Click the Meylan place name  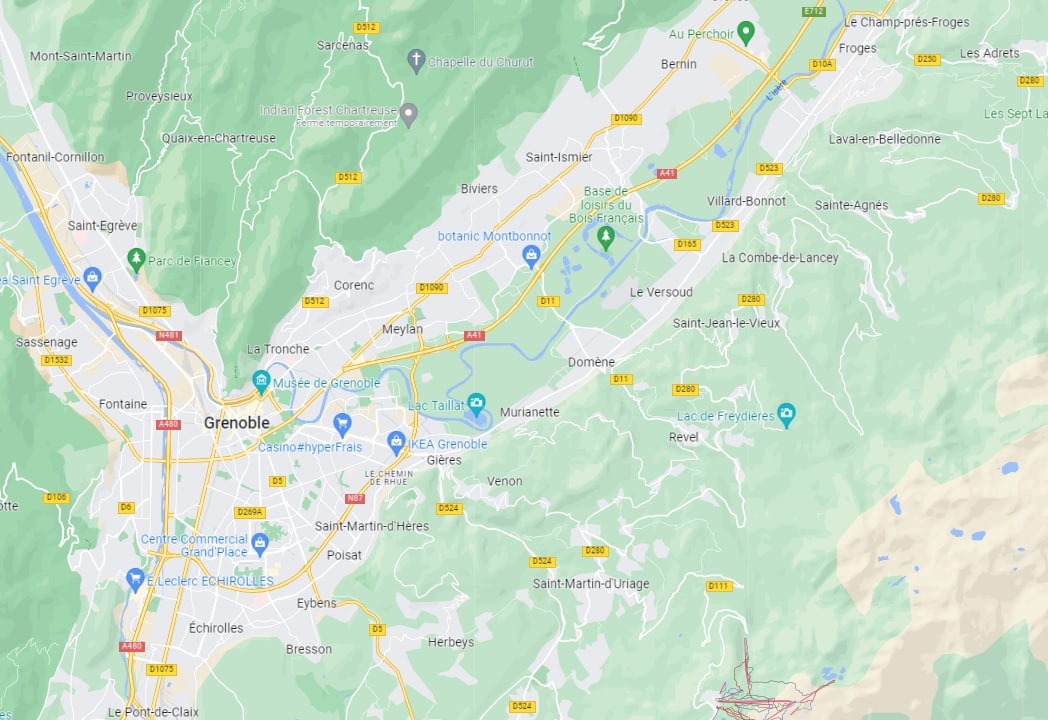pos(402,329)
